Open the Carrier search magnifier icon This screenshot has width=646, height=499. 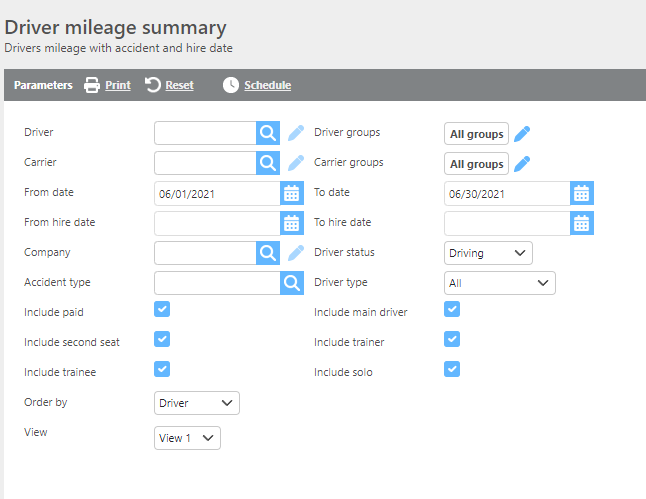(x=268, y=163)
